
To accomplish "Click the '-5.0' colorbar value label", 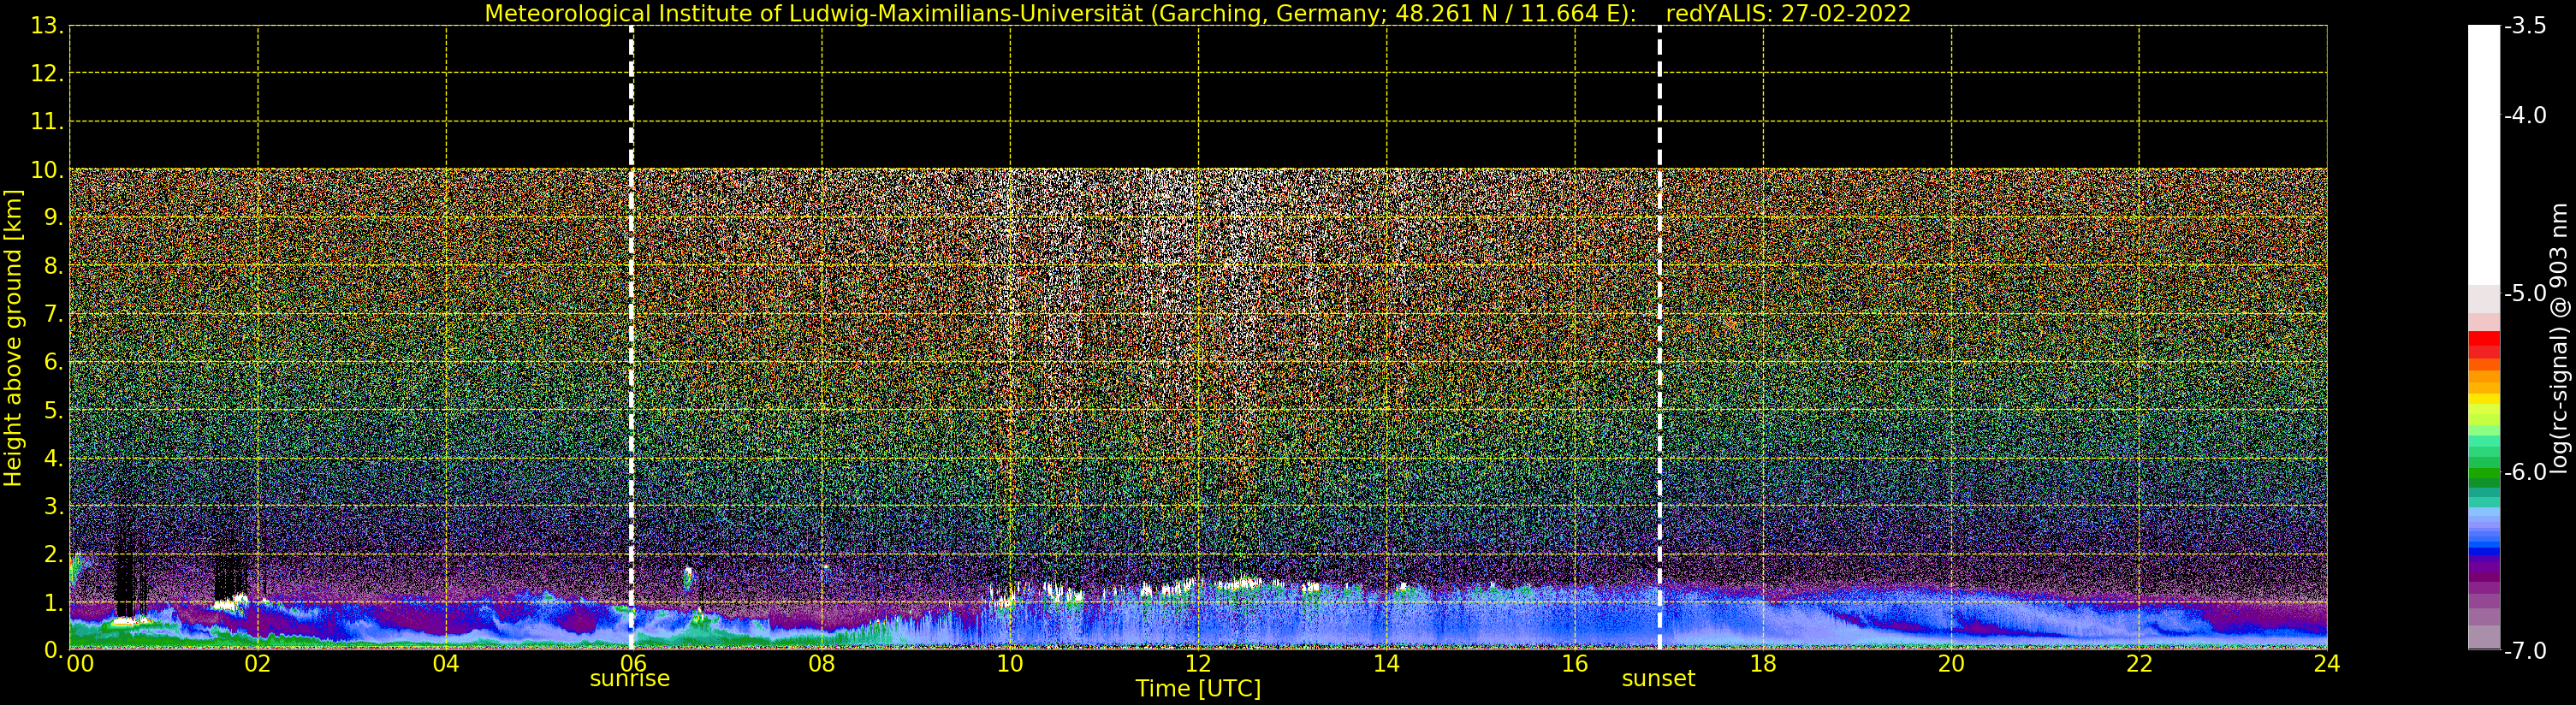I will click(2525, 293).
